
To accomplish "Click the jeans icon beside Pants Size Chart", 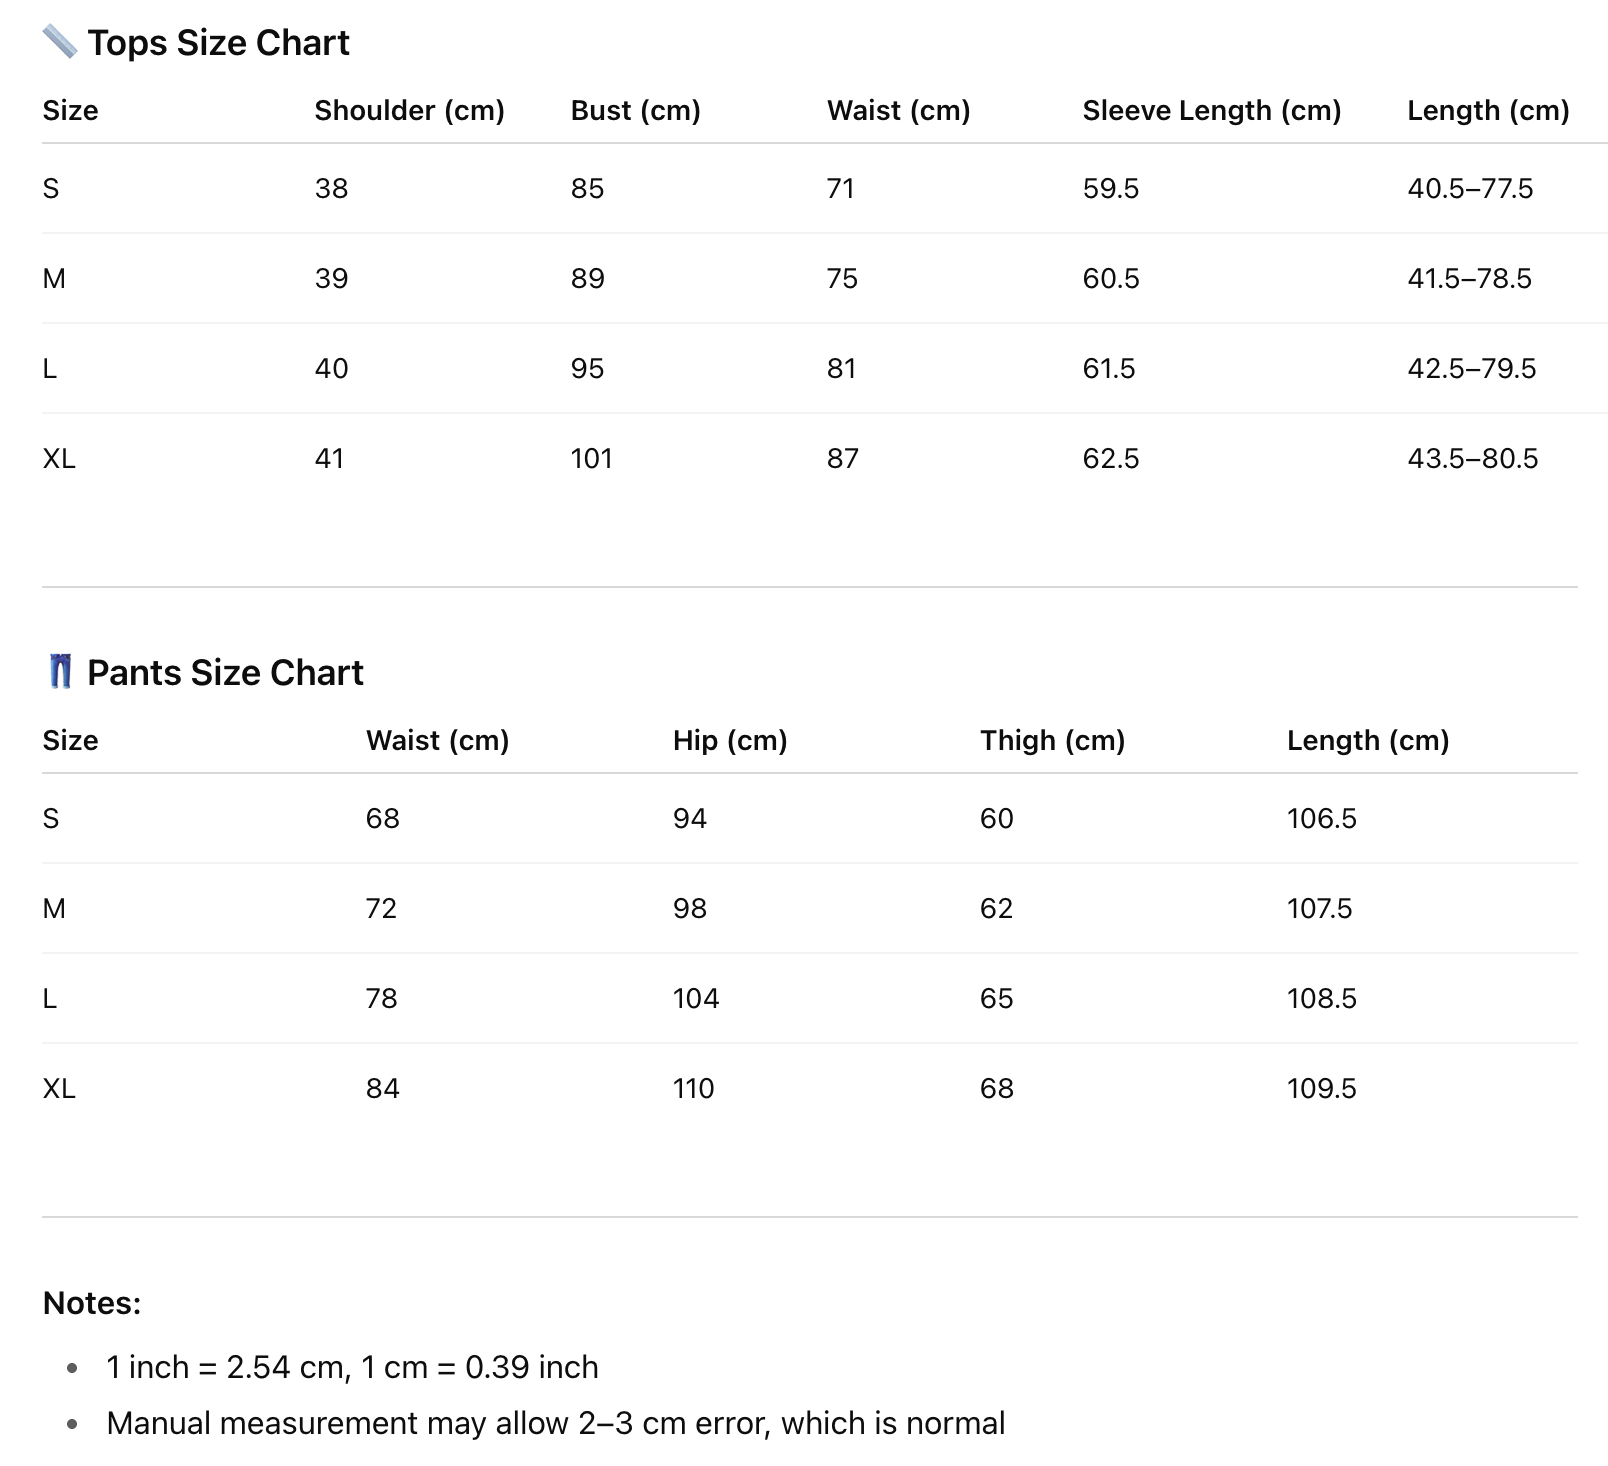I will pyautogui.click(x=60, y=672).
